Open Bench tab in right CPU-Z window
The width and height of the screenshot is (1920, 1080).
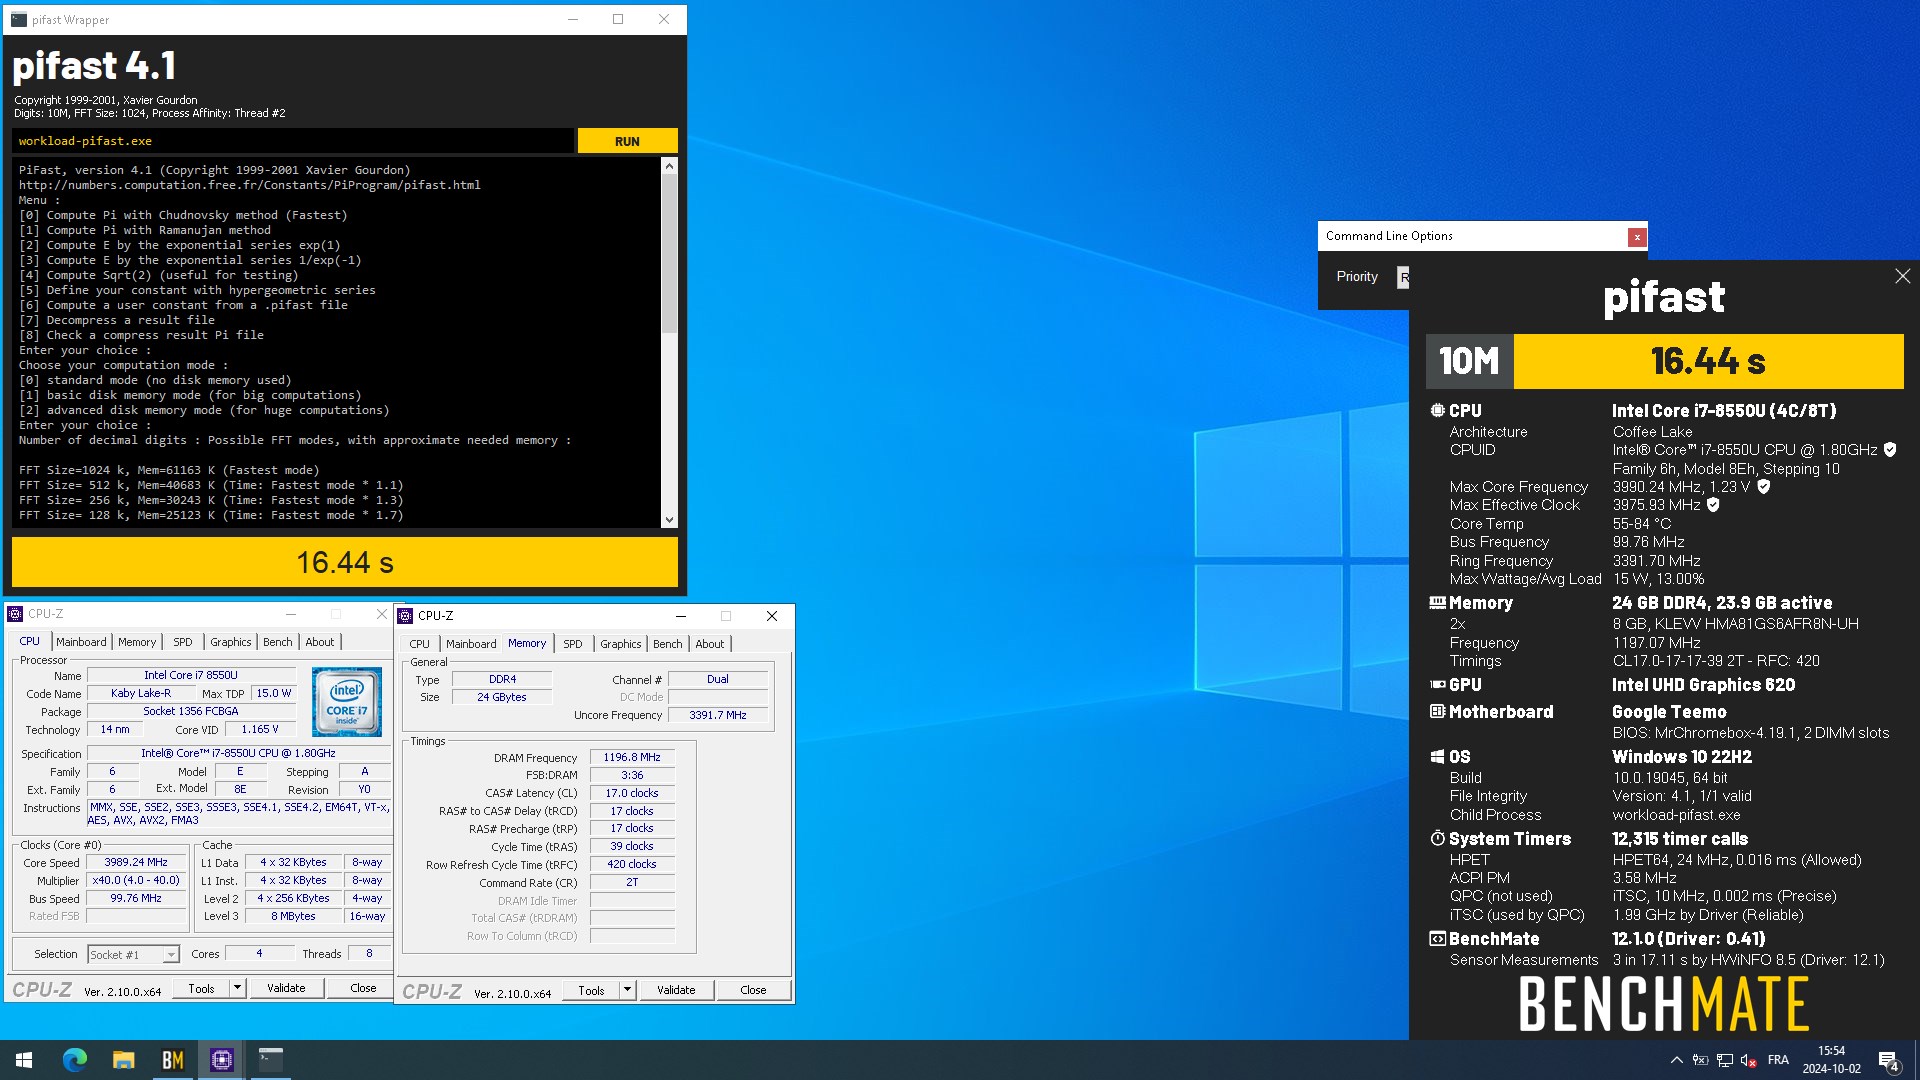667,644
